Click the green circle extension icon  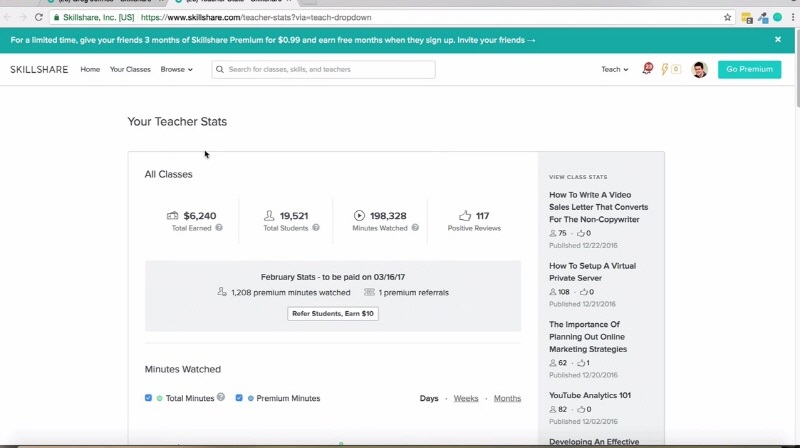[x=778, y=17]
